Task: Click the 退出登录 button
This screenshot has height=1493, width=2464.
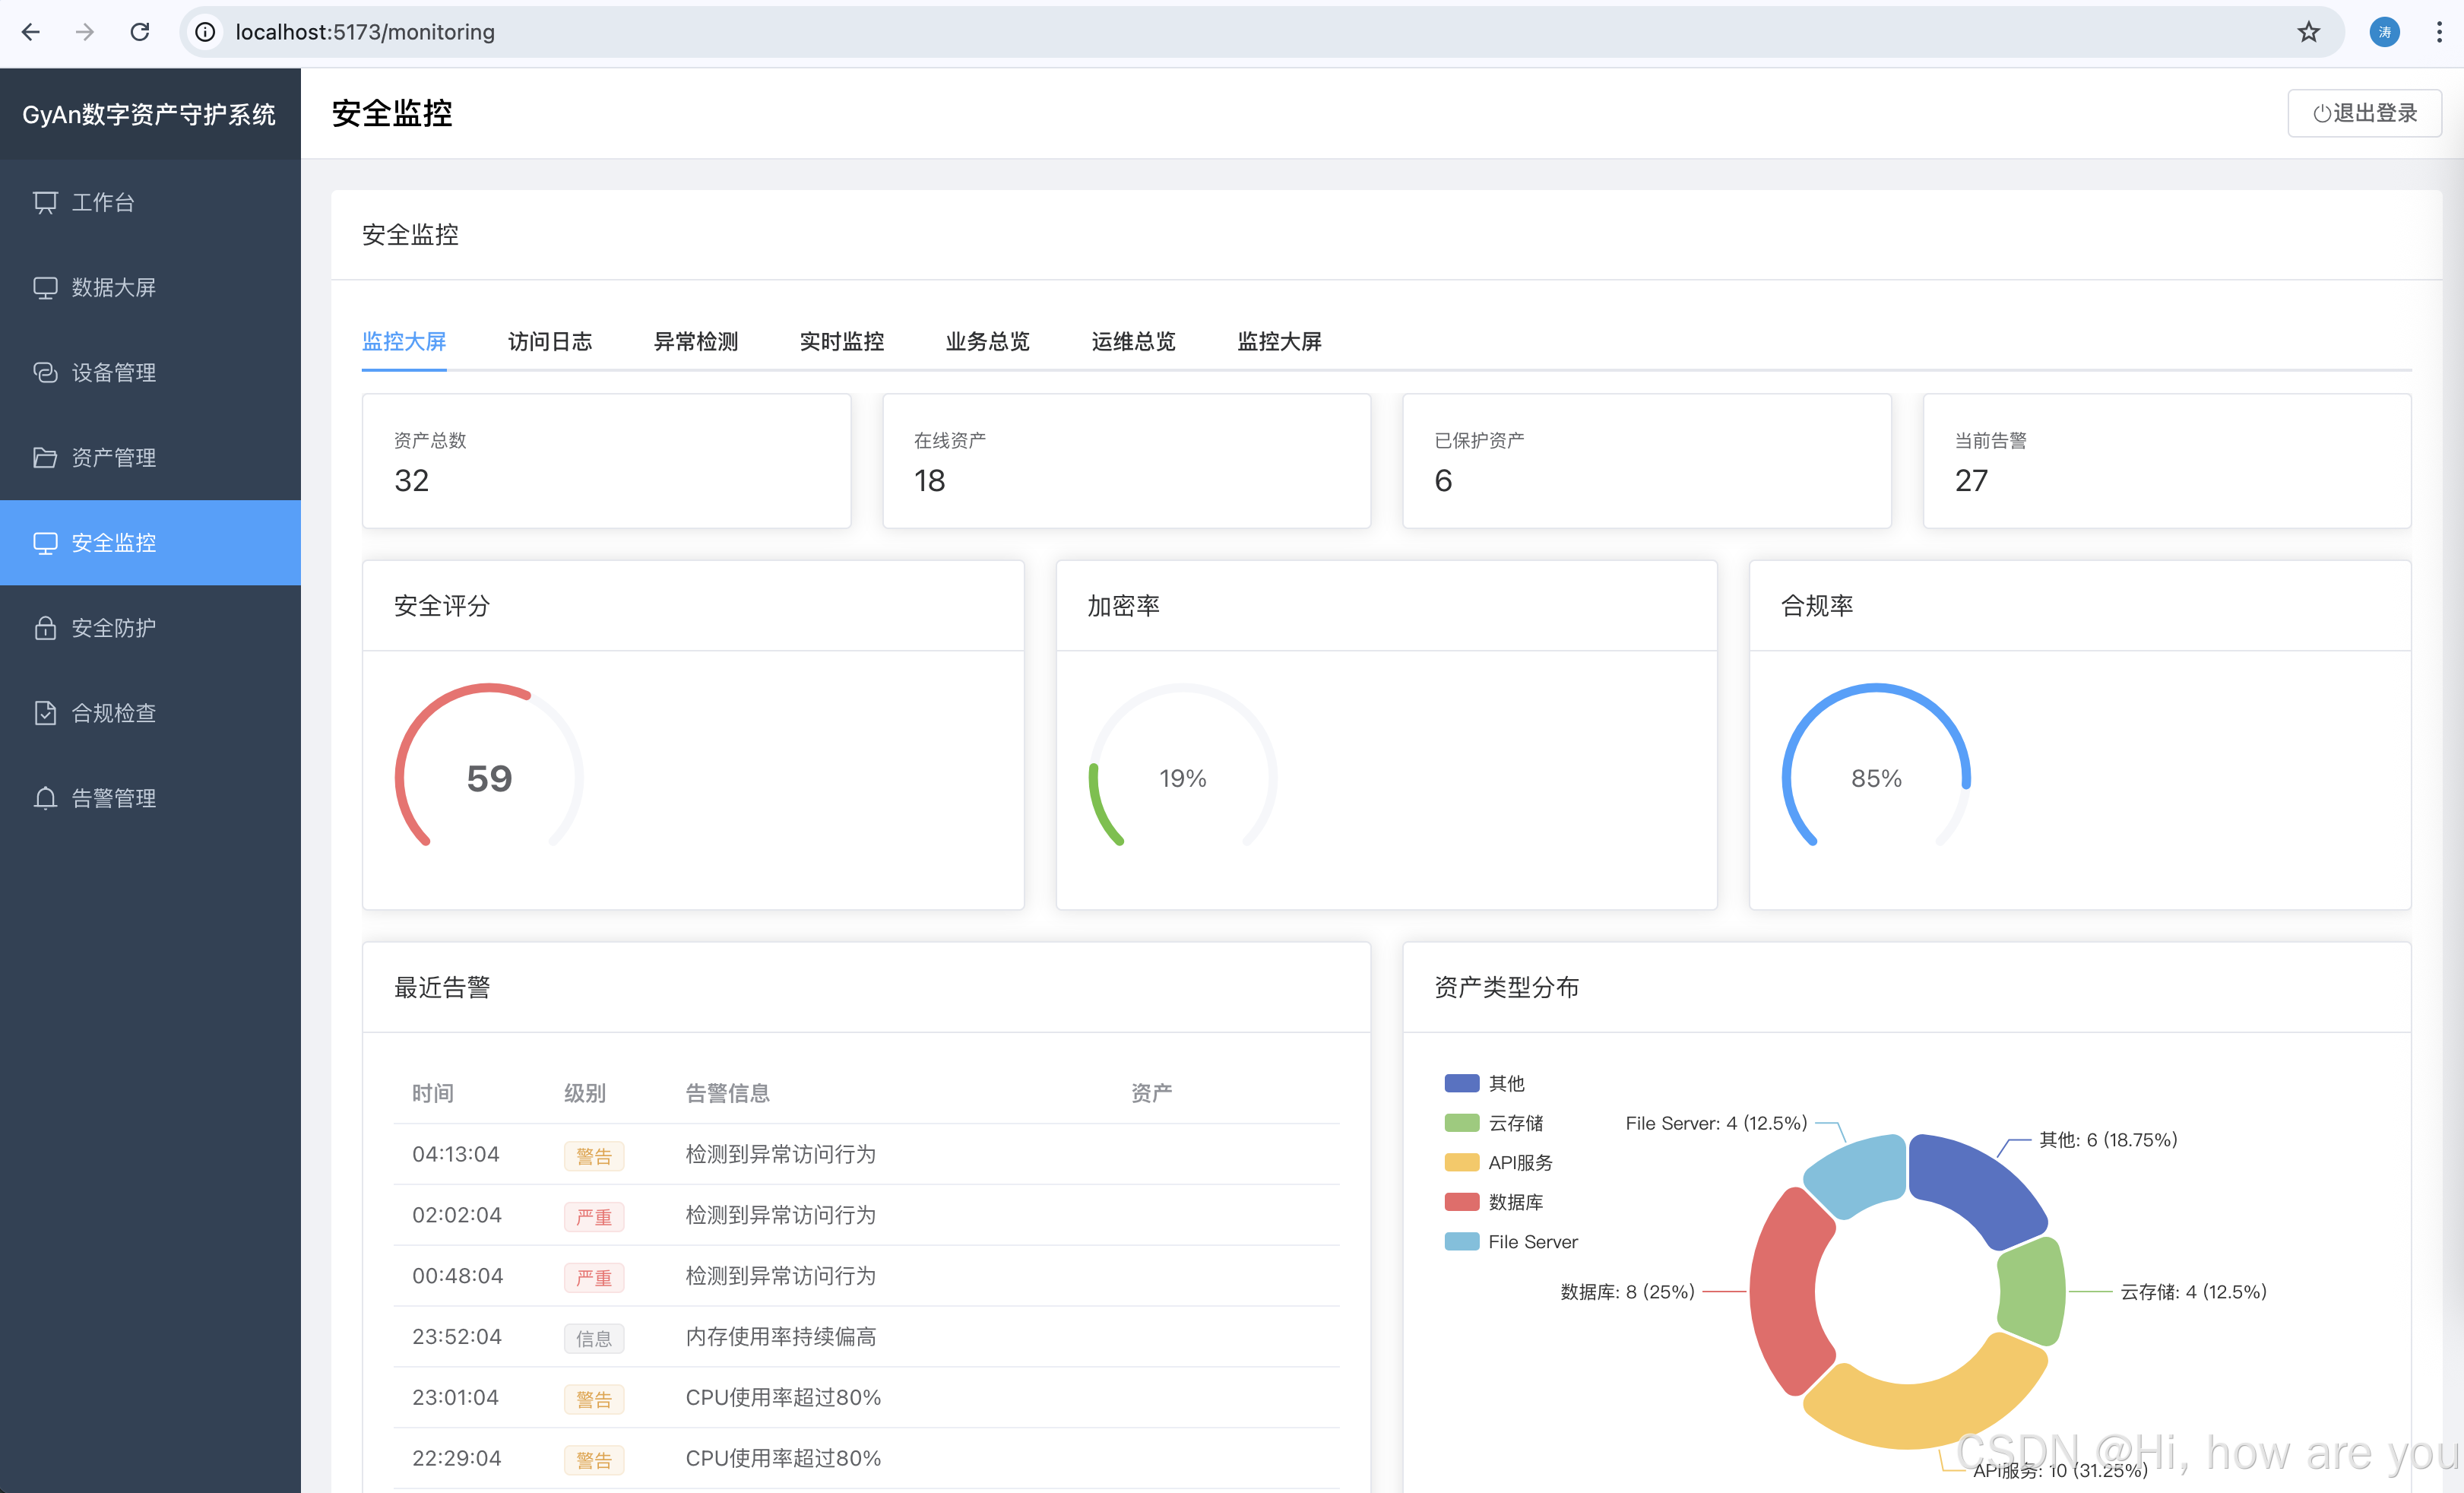Action: pos(2364,113)
